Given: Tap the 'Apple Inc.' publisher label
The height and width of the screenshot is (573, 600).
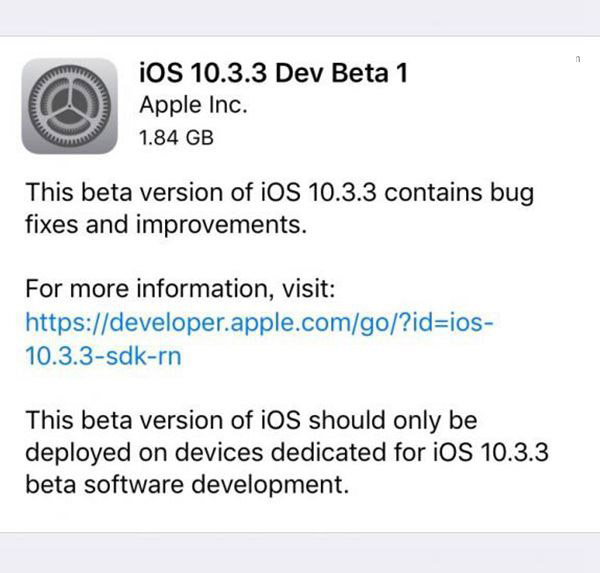Looking at the screenshot, I should point(193,105).
